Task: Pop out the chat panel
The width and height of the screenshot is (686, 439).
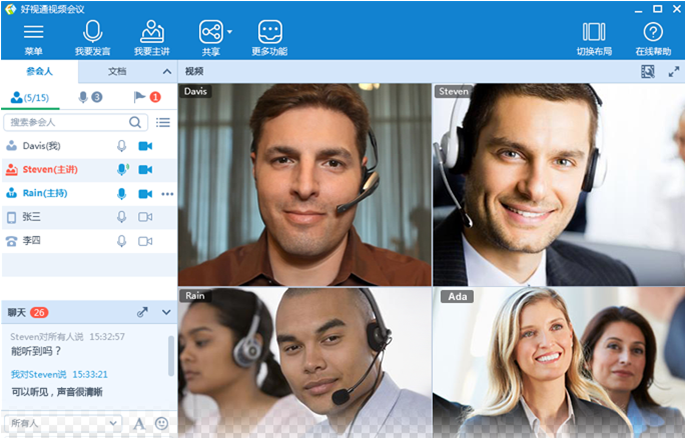Action: 142,313
